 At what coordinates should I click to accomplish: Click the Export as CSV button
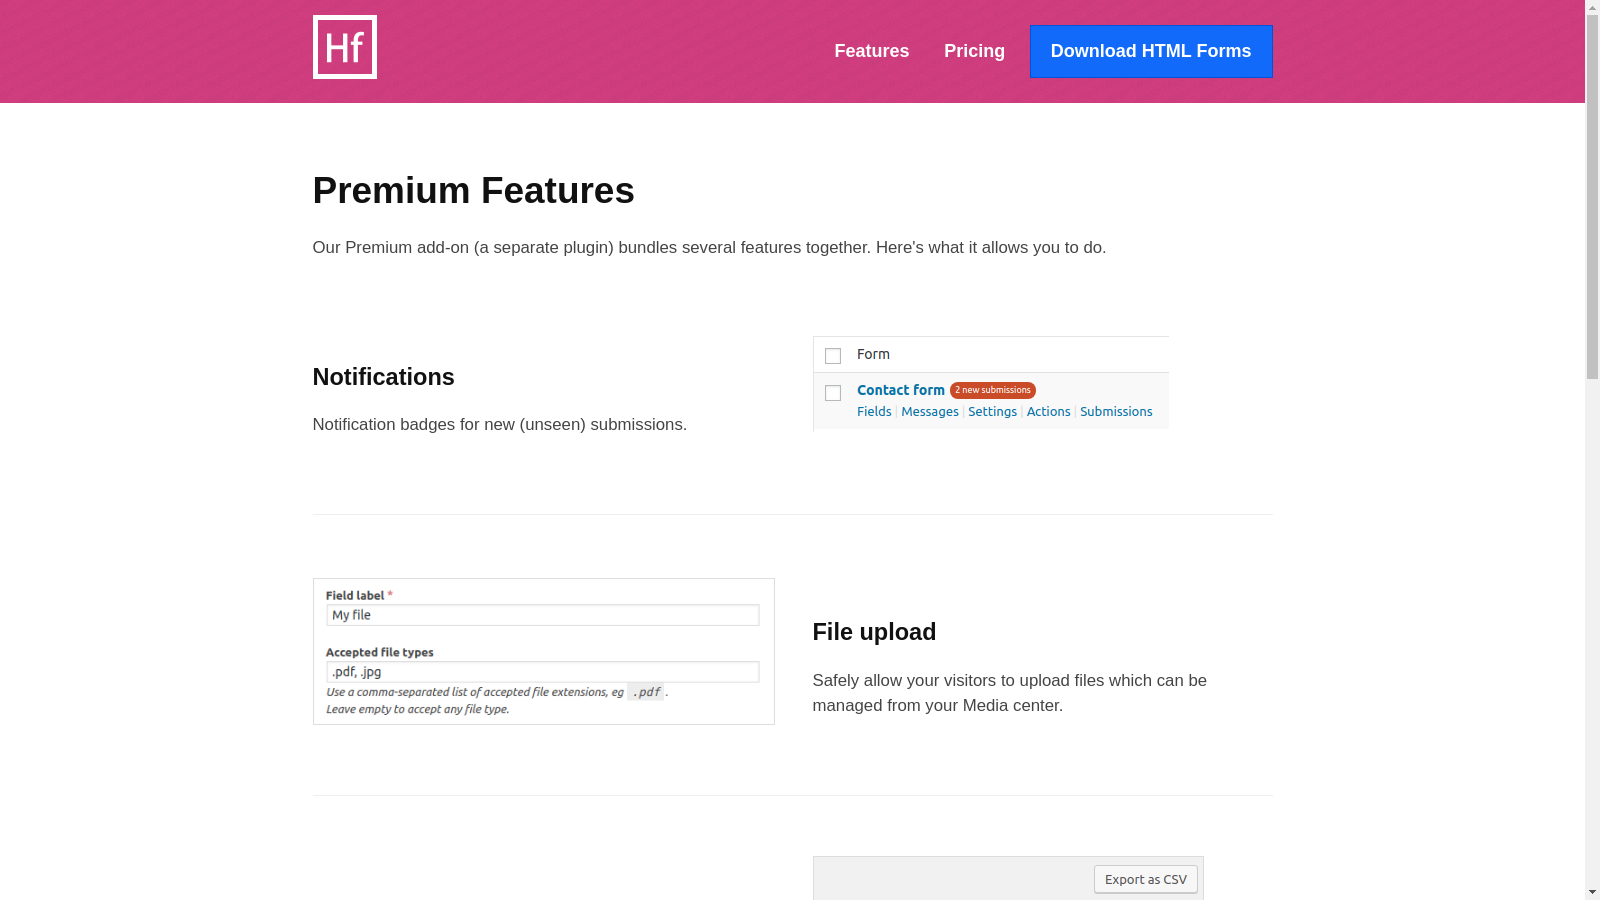click(1145, 879)
